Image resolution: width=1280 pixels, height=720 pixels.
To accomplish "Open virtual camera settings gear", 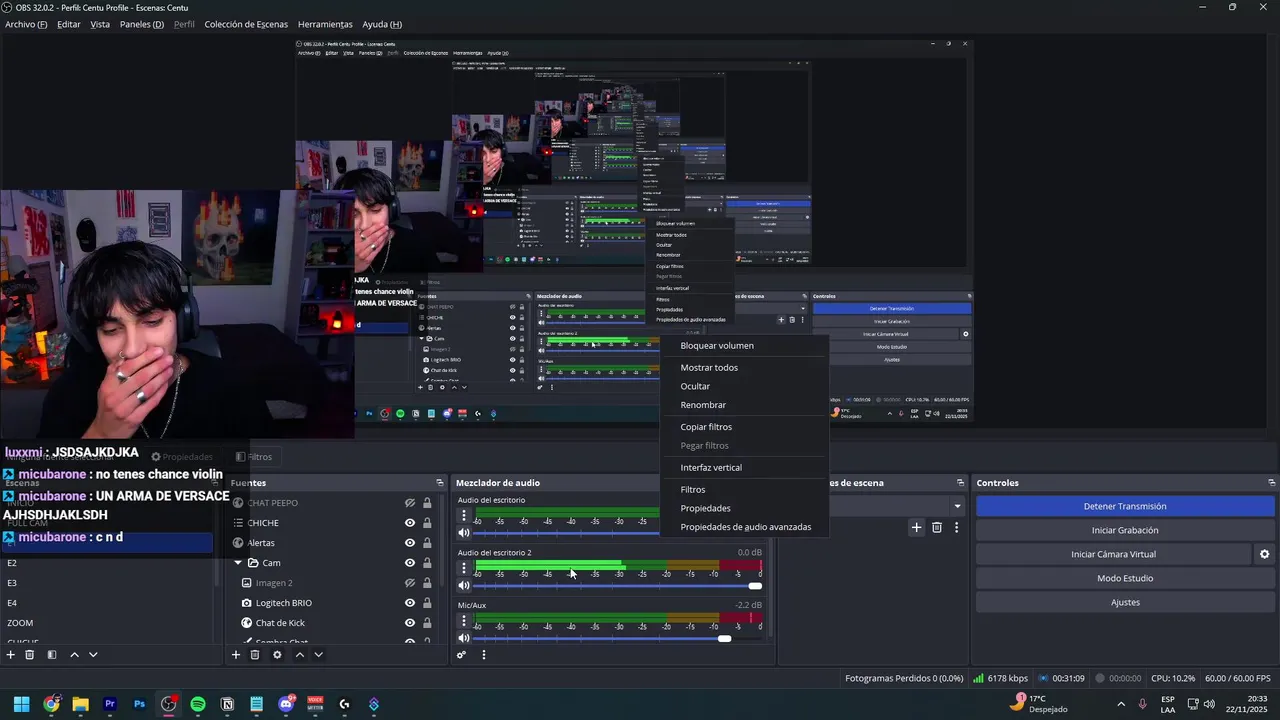I will tap(1264, 554).
